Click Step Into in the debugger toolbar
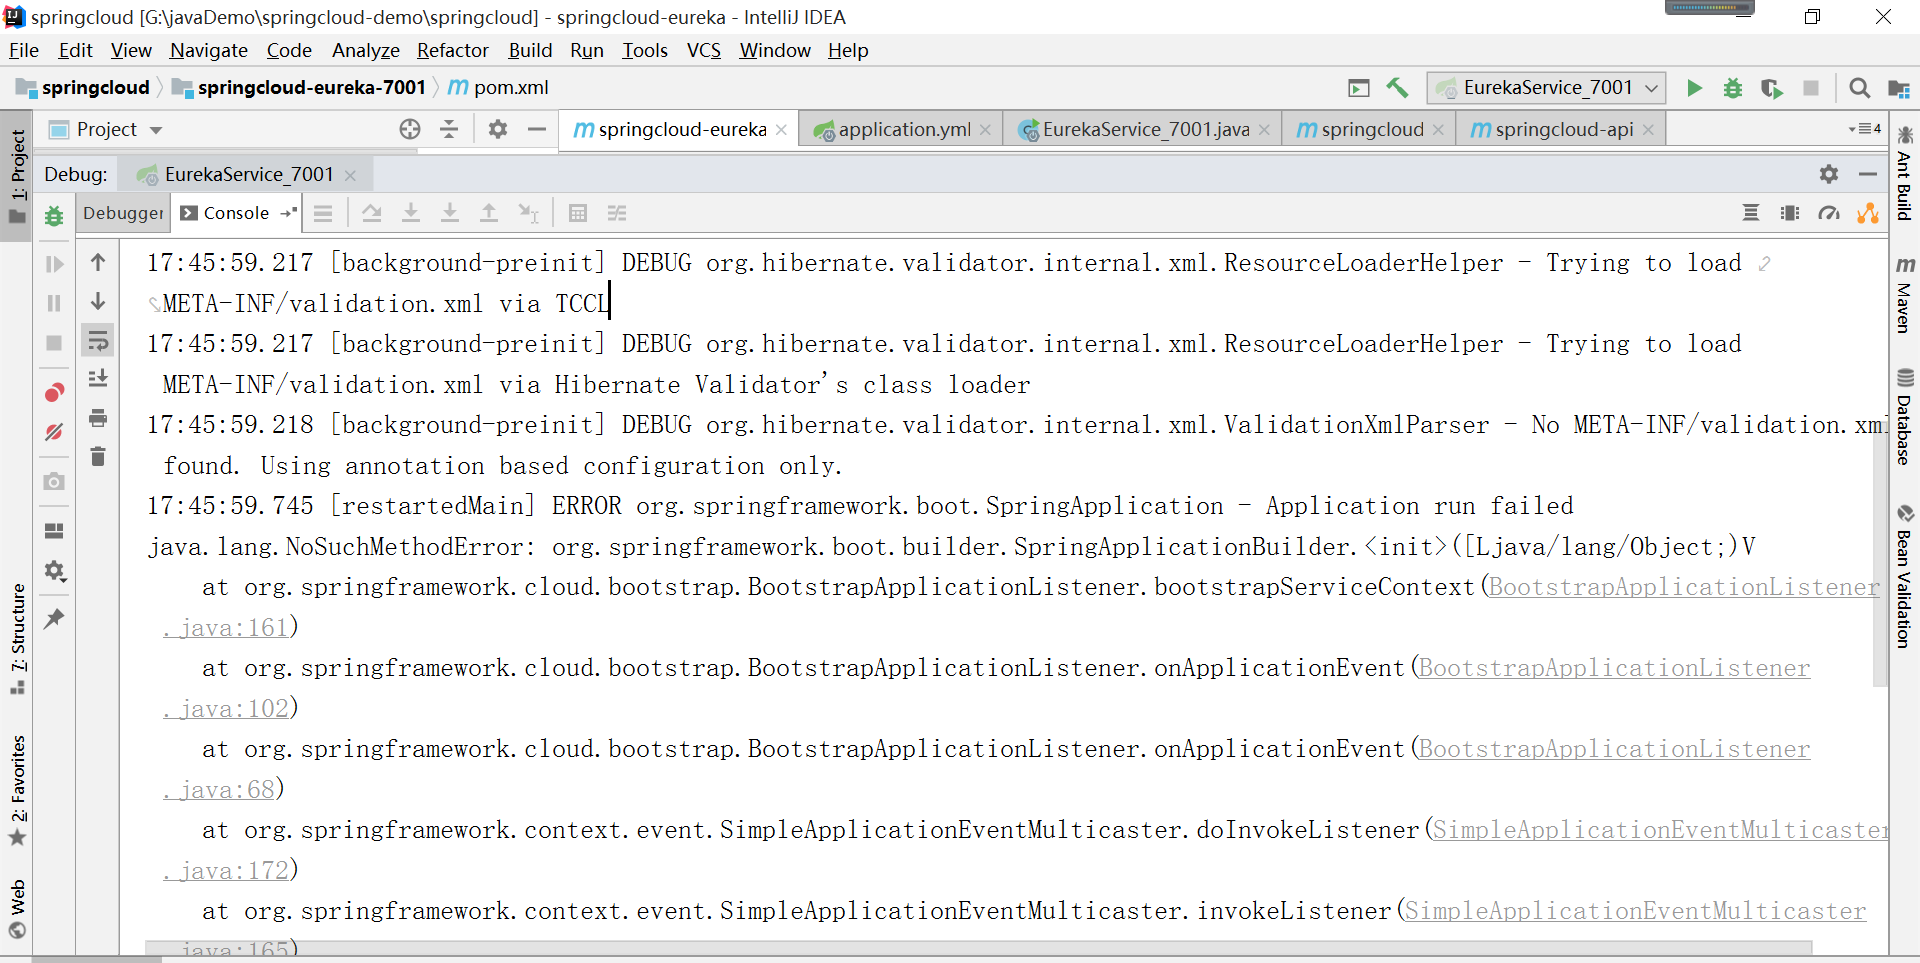Viewport: 1920px width, 963px height. coord(411,213)
